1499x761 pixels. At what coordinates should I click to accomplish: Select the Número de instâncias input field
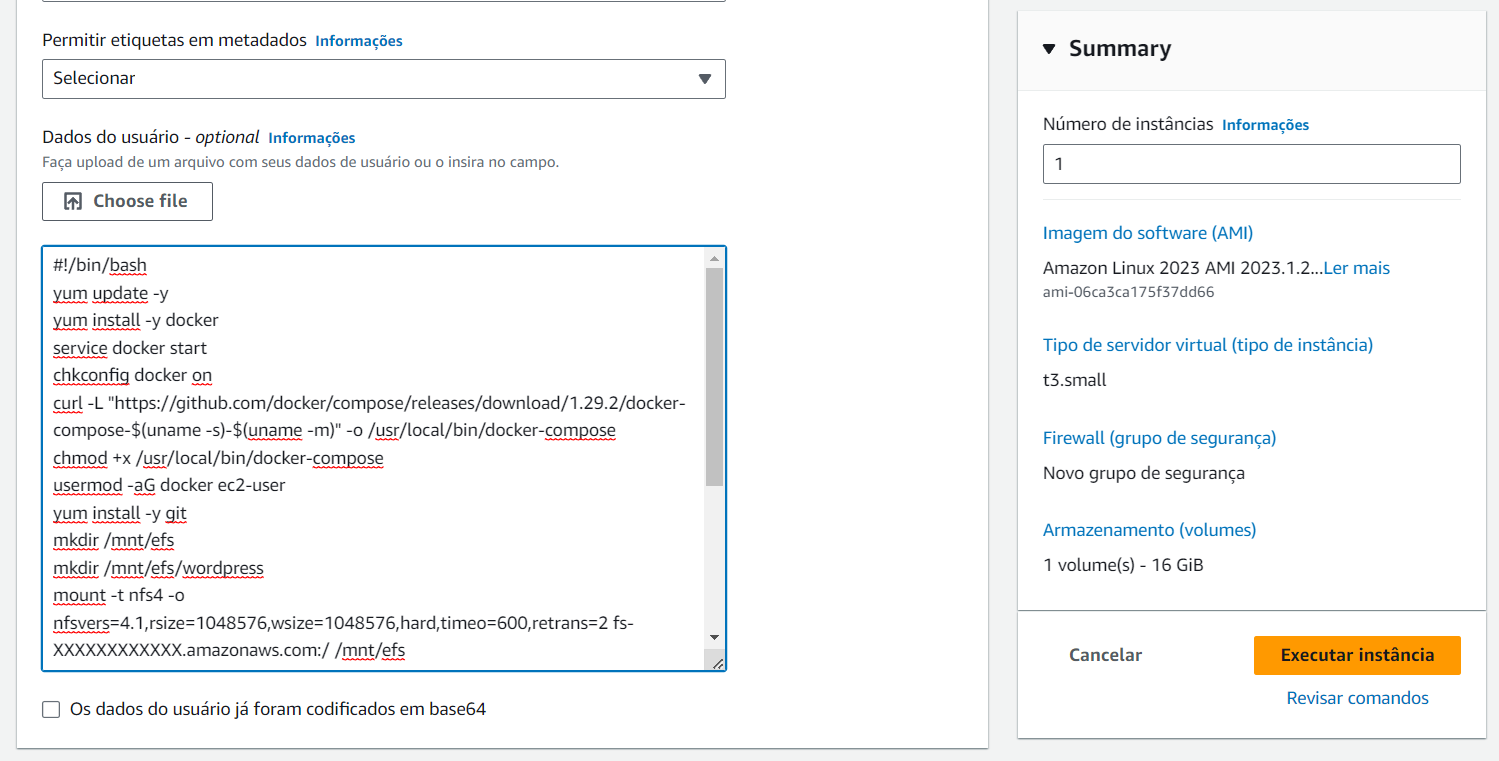coord(1251,163)
